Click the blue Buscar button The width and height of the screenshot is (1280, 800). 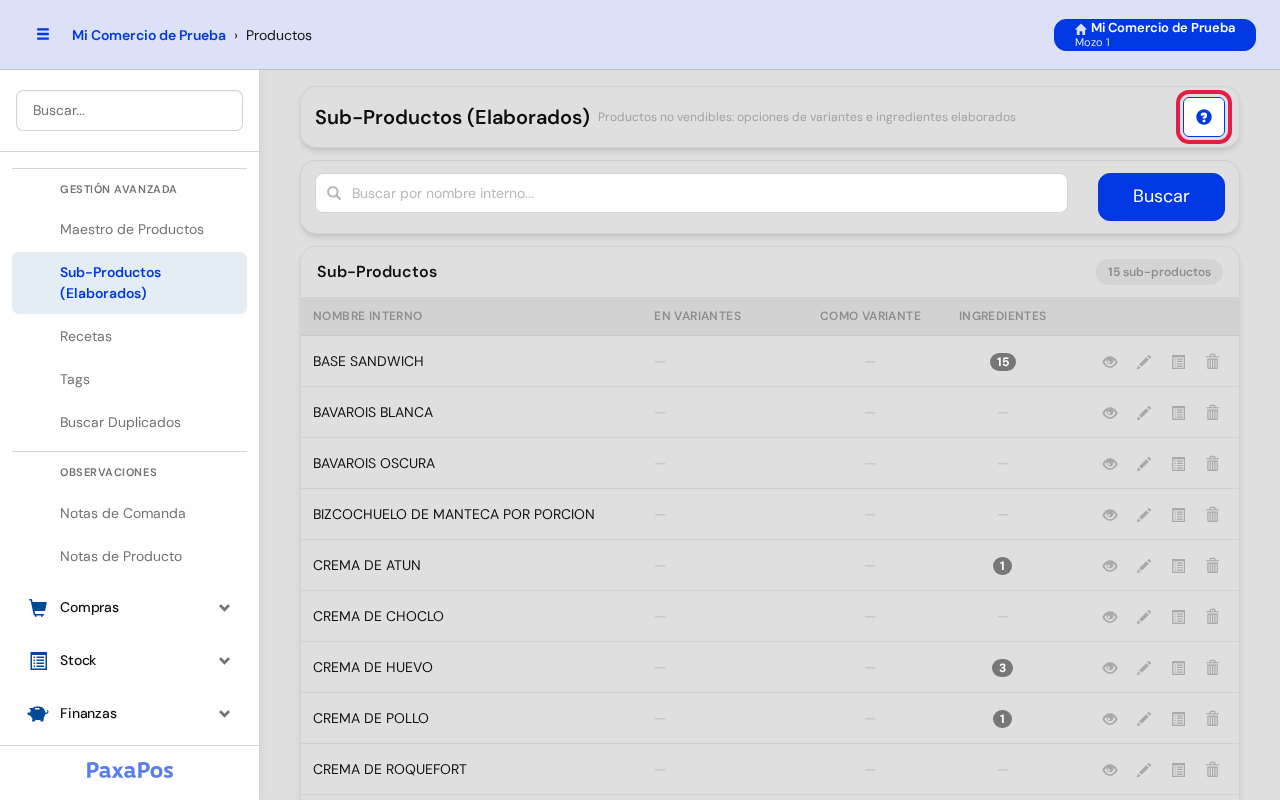coord(1161,197)
